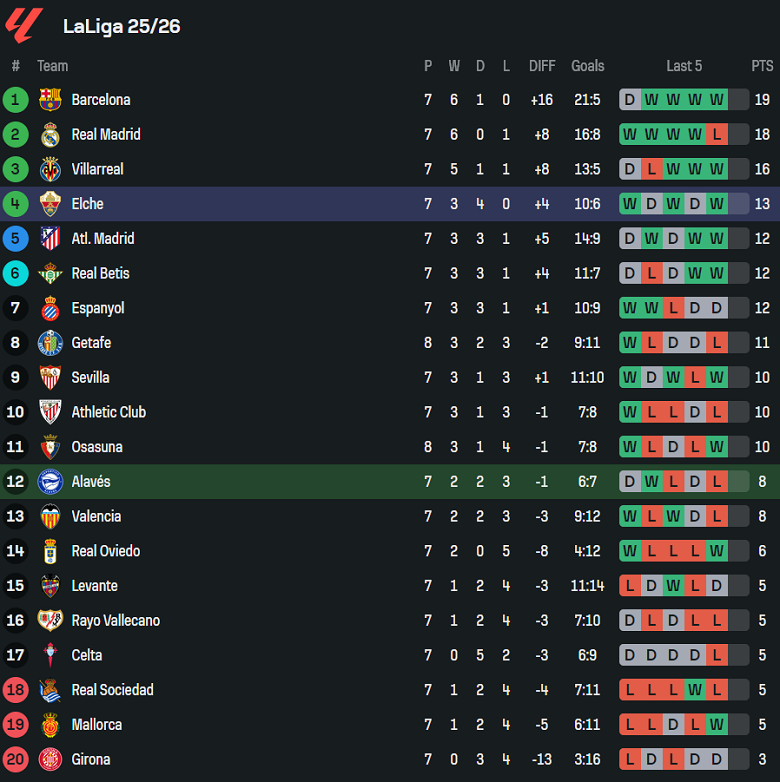Sort table by PTS column header
Image resolution: width=780 pixels, height=782 pixels.
pyautogui.click(x=762, y=66)
